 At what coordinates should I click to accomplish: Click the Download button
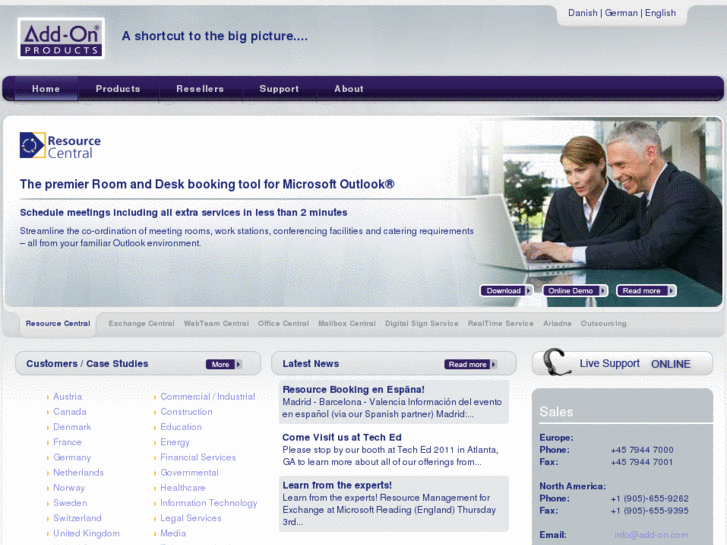click(506, 291)
